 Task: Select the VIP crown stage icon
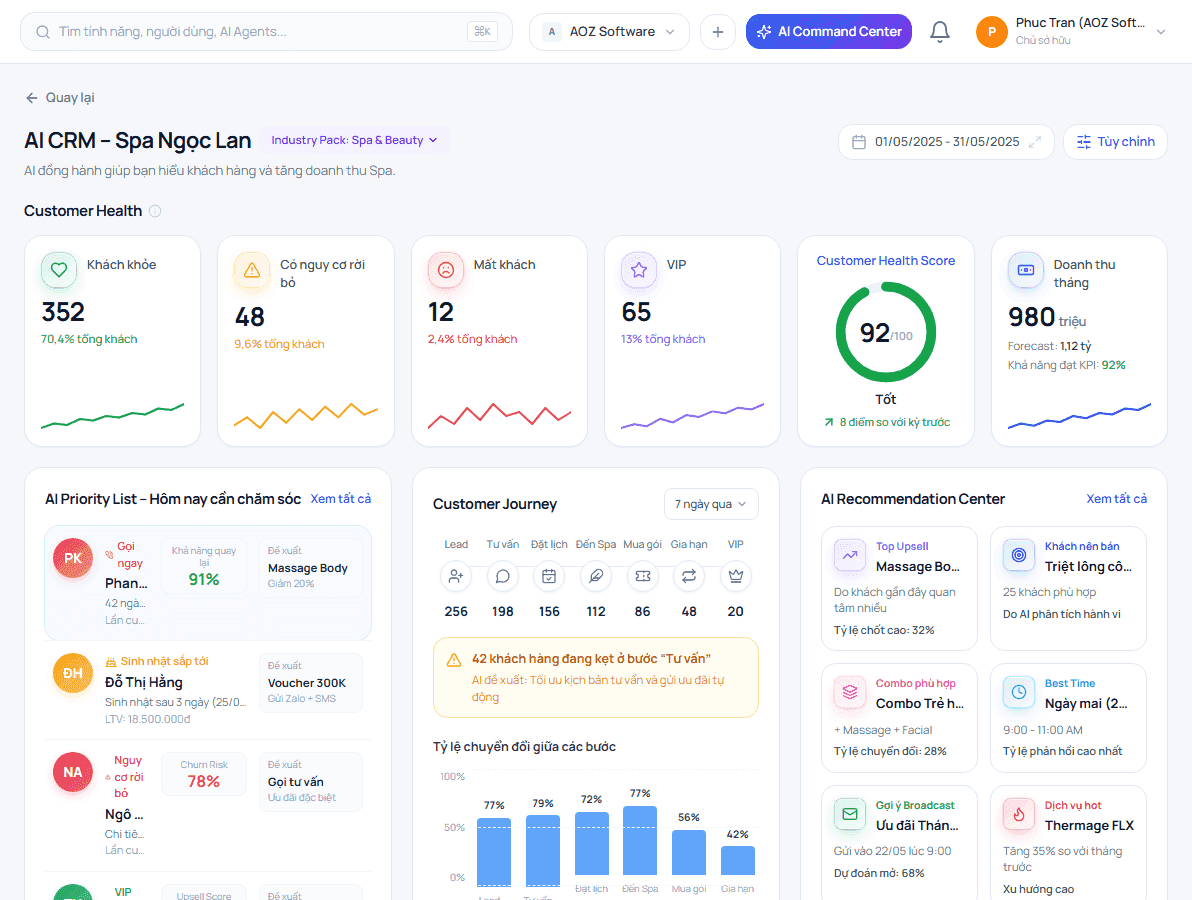point(735,576)
